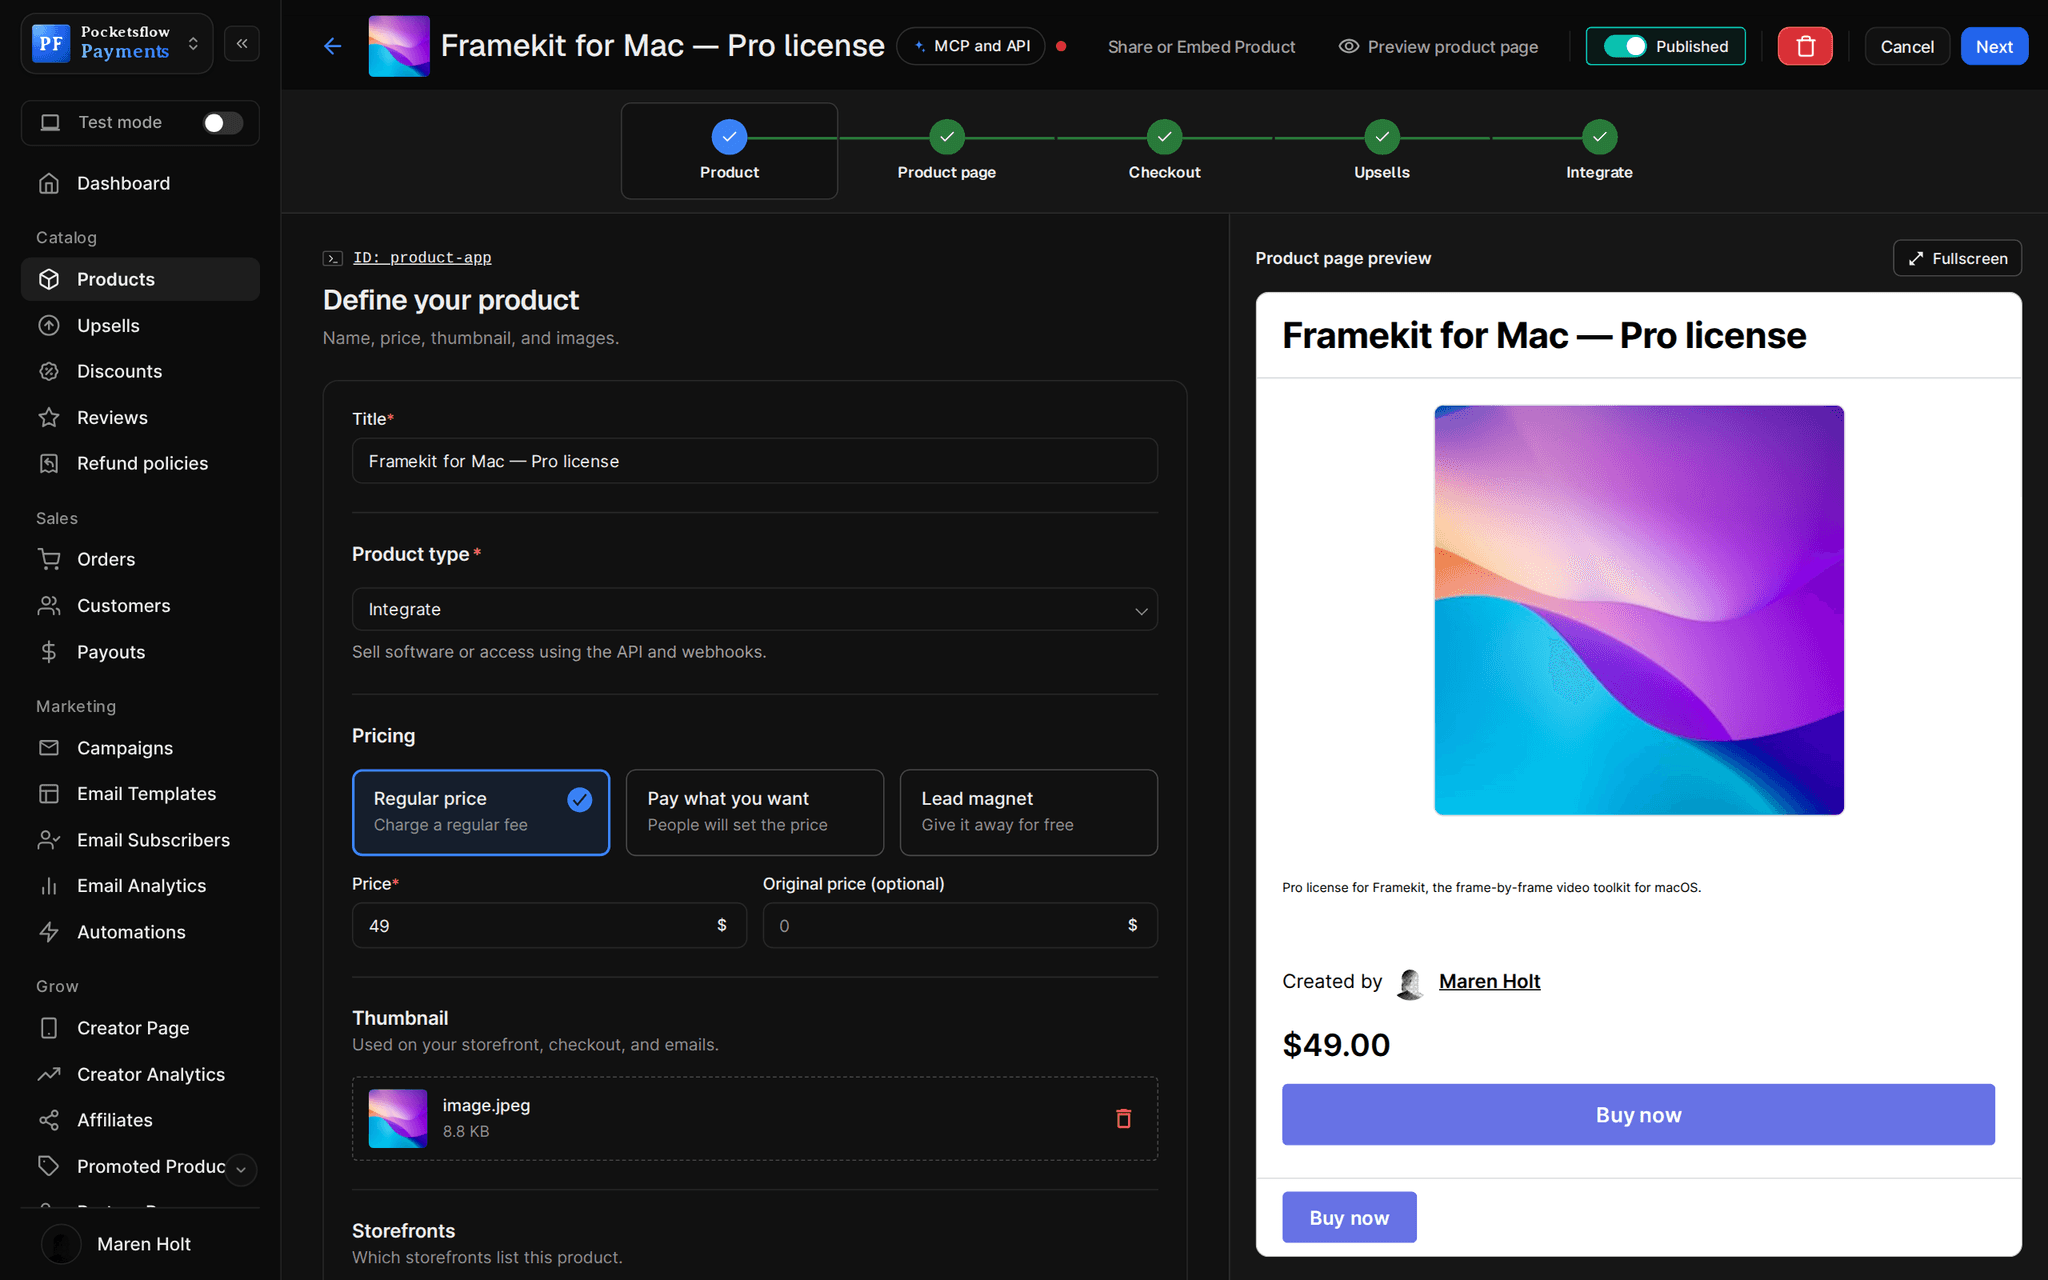The height and width of the screenshot is (1280, 2048).
Task: Open Refund policies page
Action: point(140,463)
